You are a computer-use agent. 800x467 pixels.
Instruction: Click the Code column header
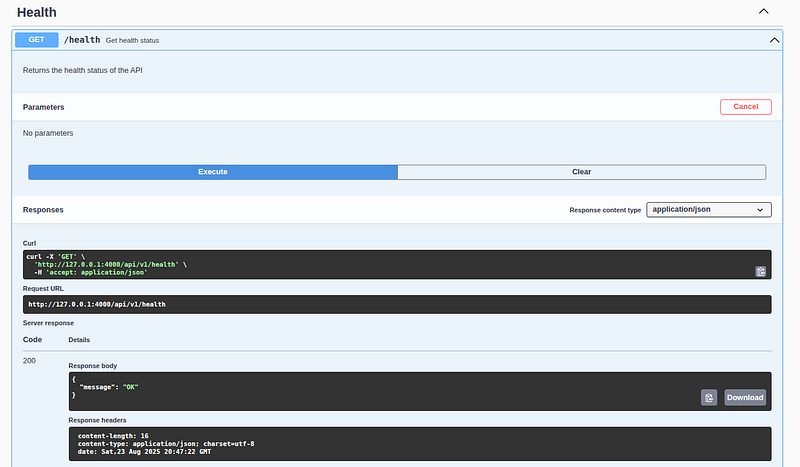(32, 339)
